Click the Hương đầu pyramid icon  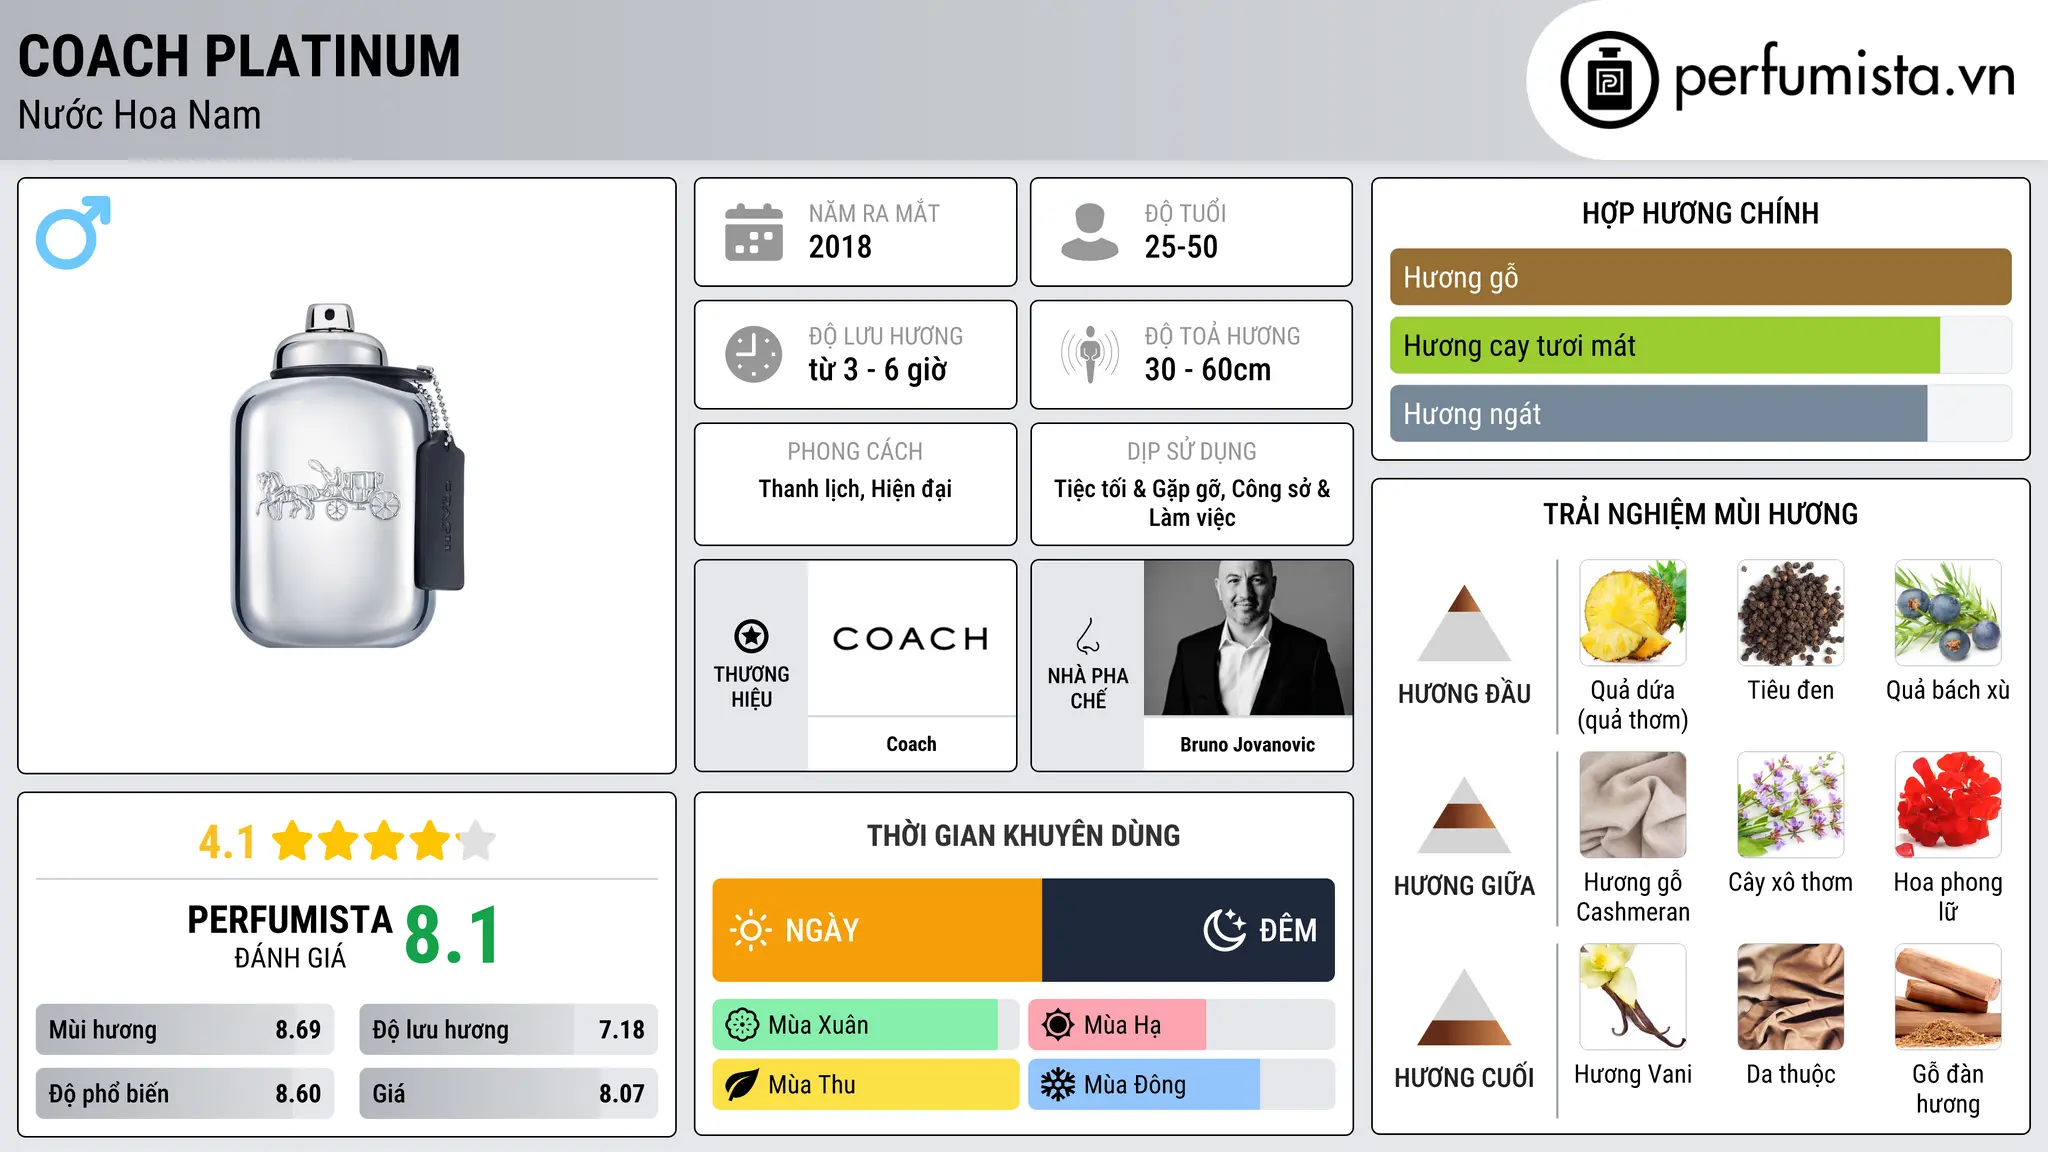(x=1464, y=622)
